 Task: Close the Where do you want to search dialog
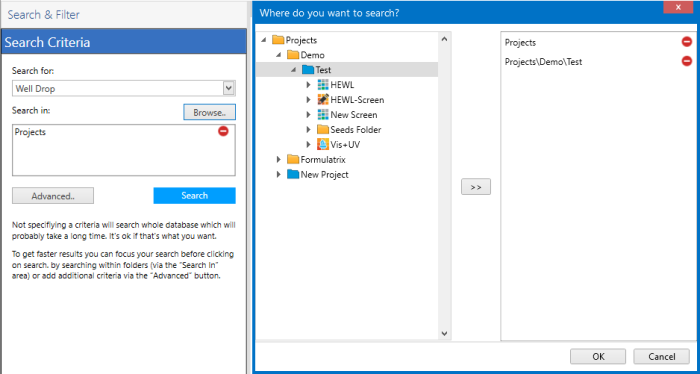678,7
